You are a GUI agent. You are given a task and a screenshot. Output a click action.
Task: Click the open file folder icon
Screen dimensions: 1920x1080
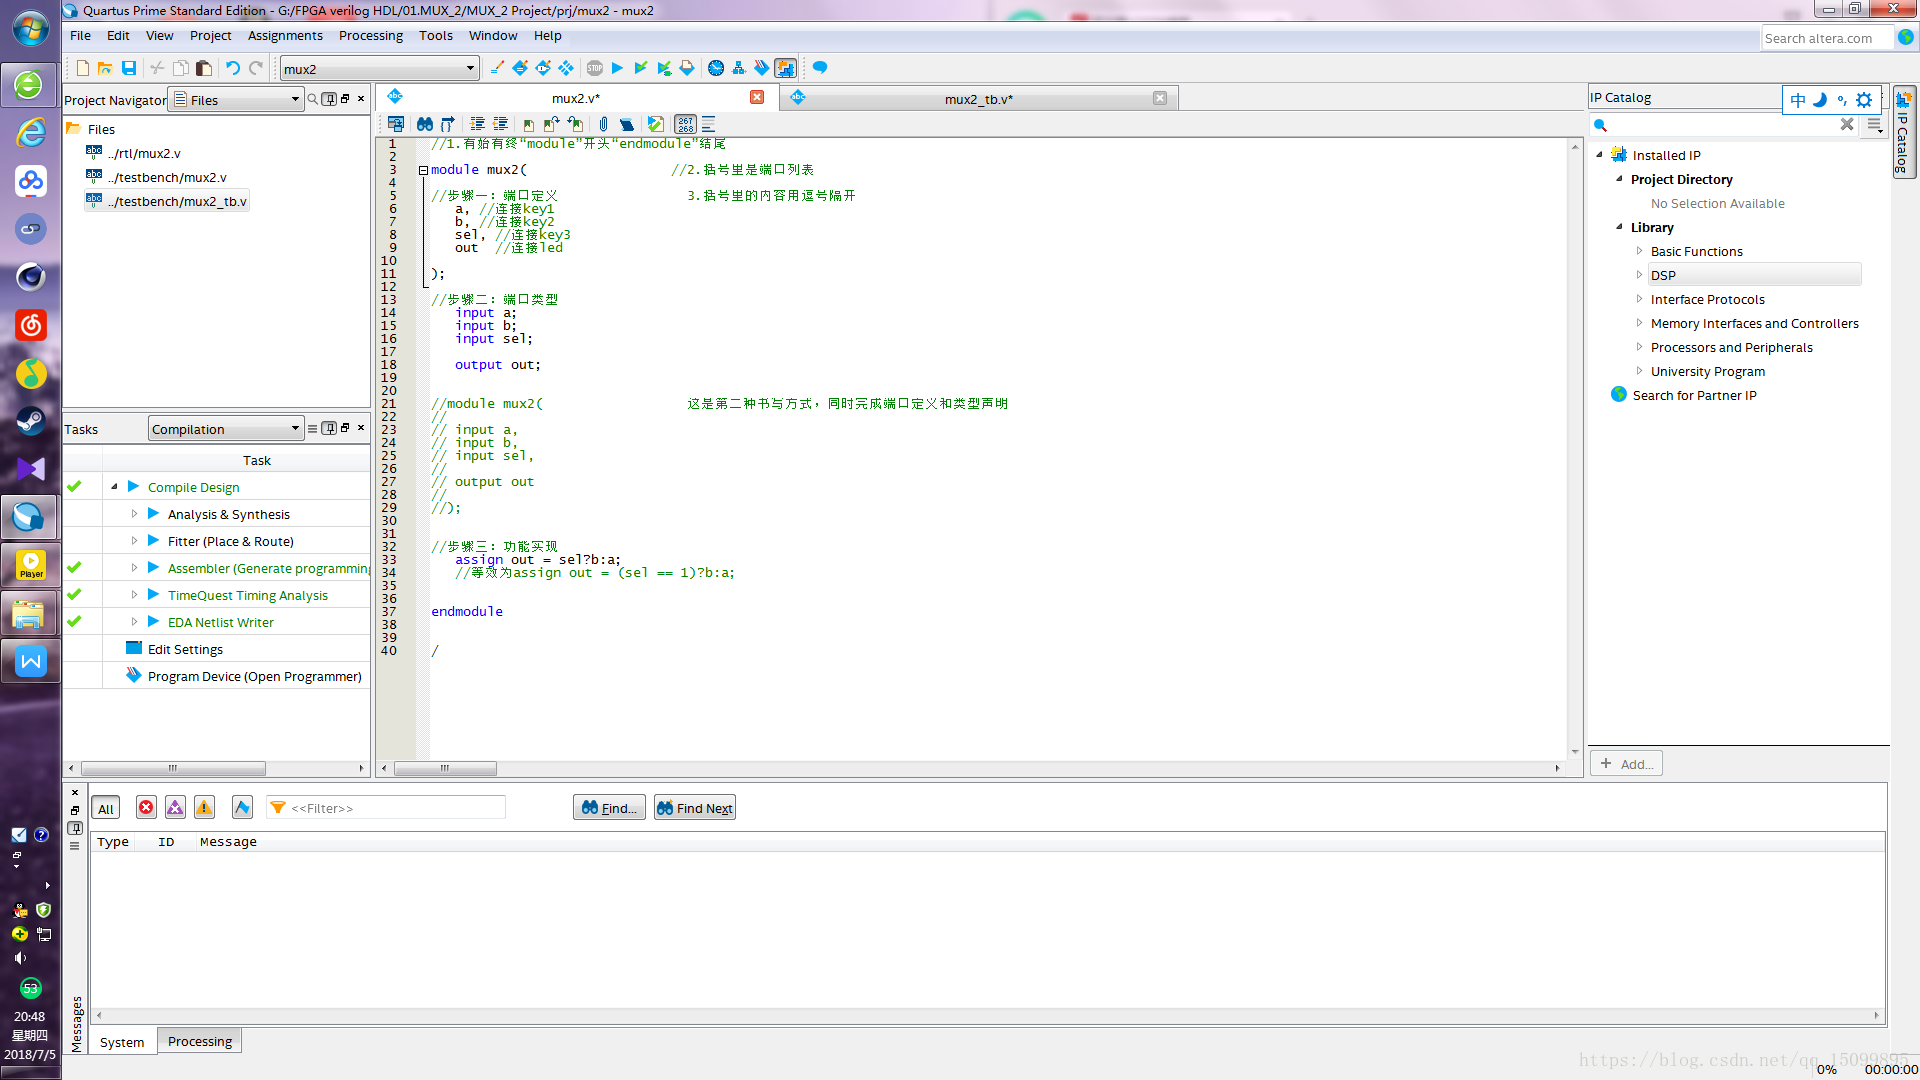click(105, 68)
